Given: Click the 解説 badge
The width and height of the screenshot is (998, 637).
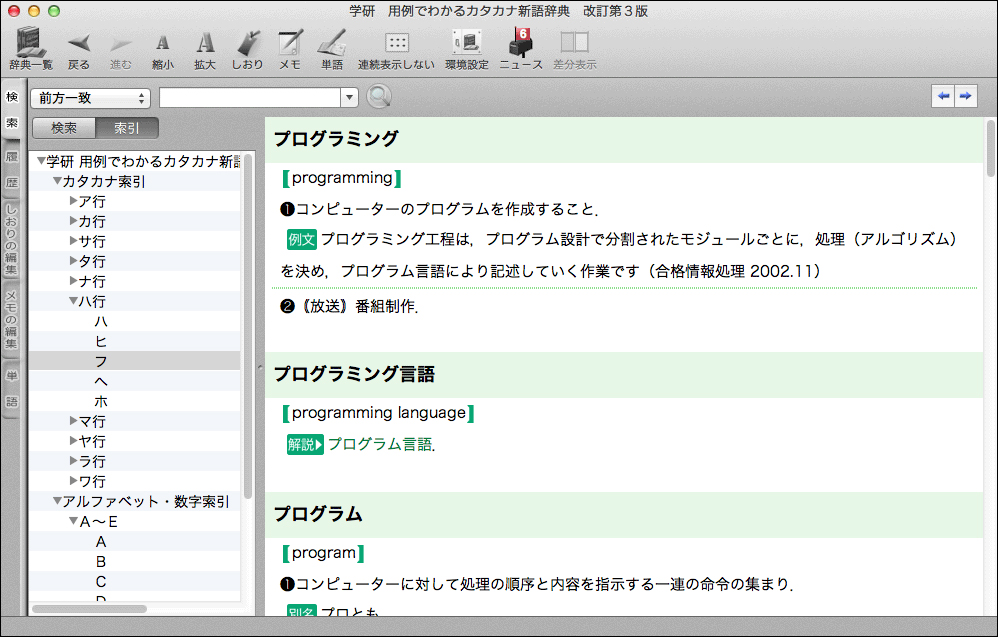Looking at the screenshot, I should (305, 444).
